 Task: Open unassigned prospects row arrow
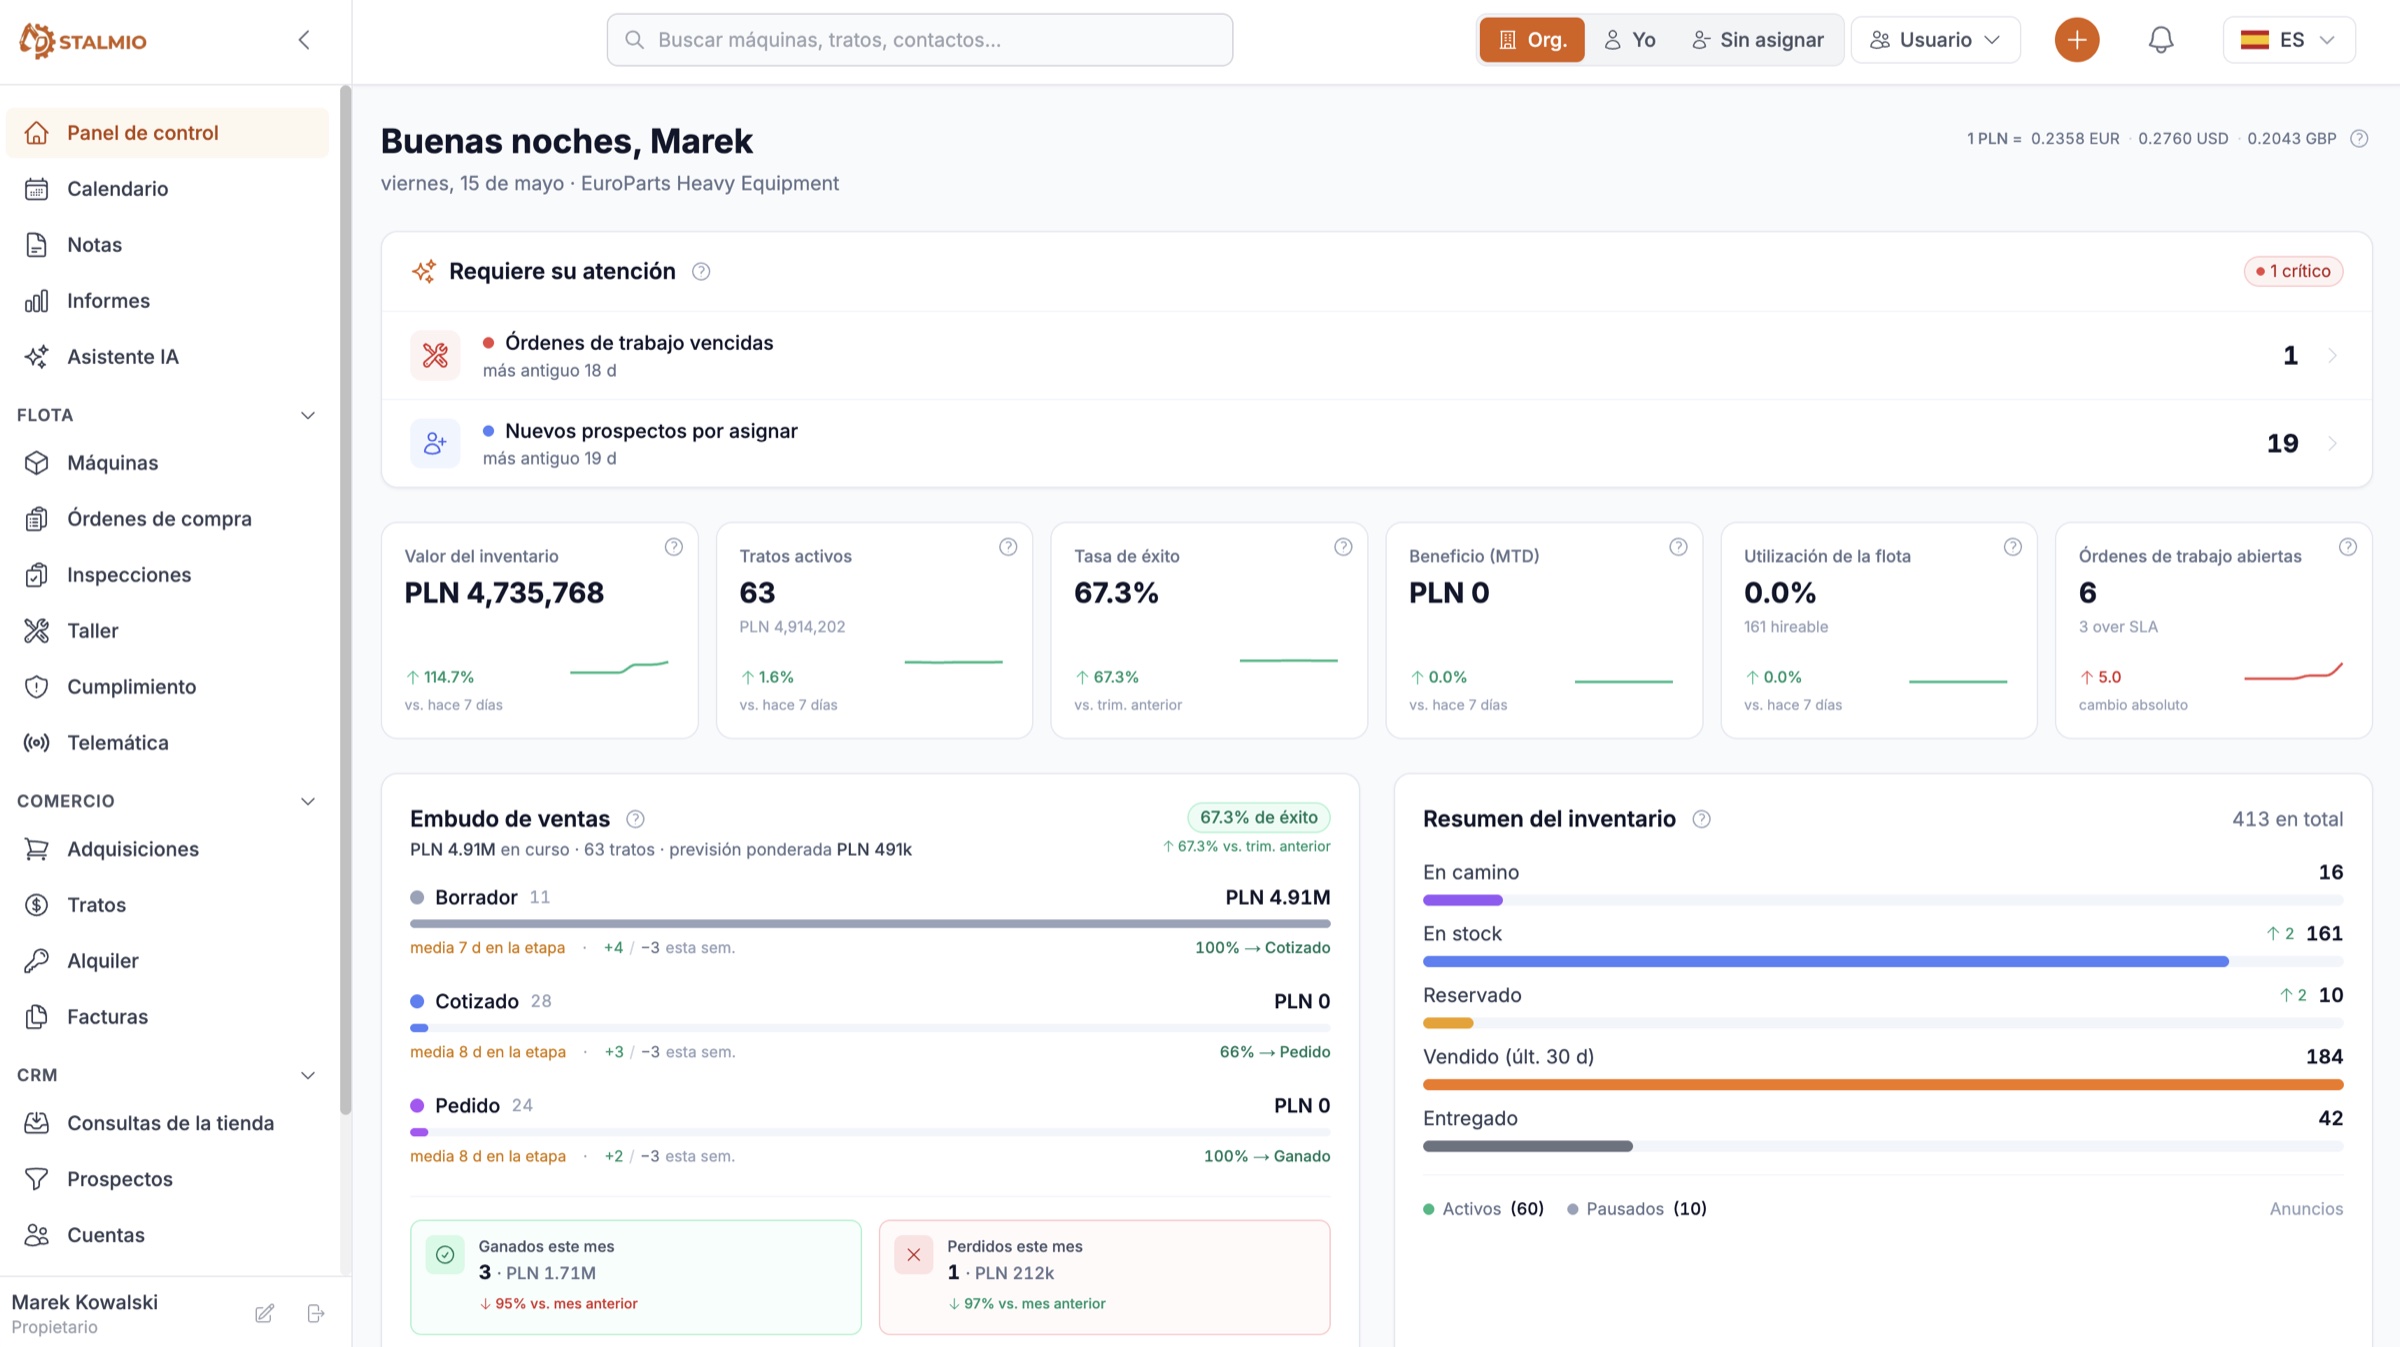click(2332, 443)
